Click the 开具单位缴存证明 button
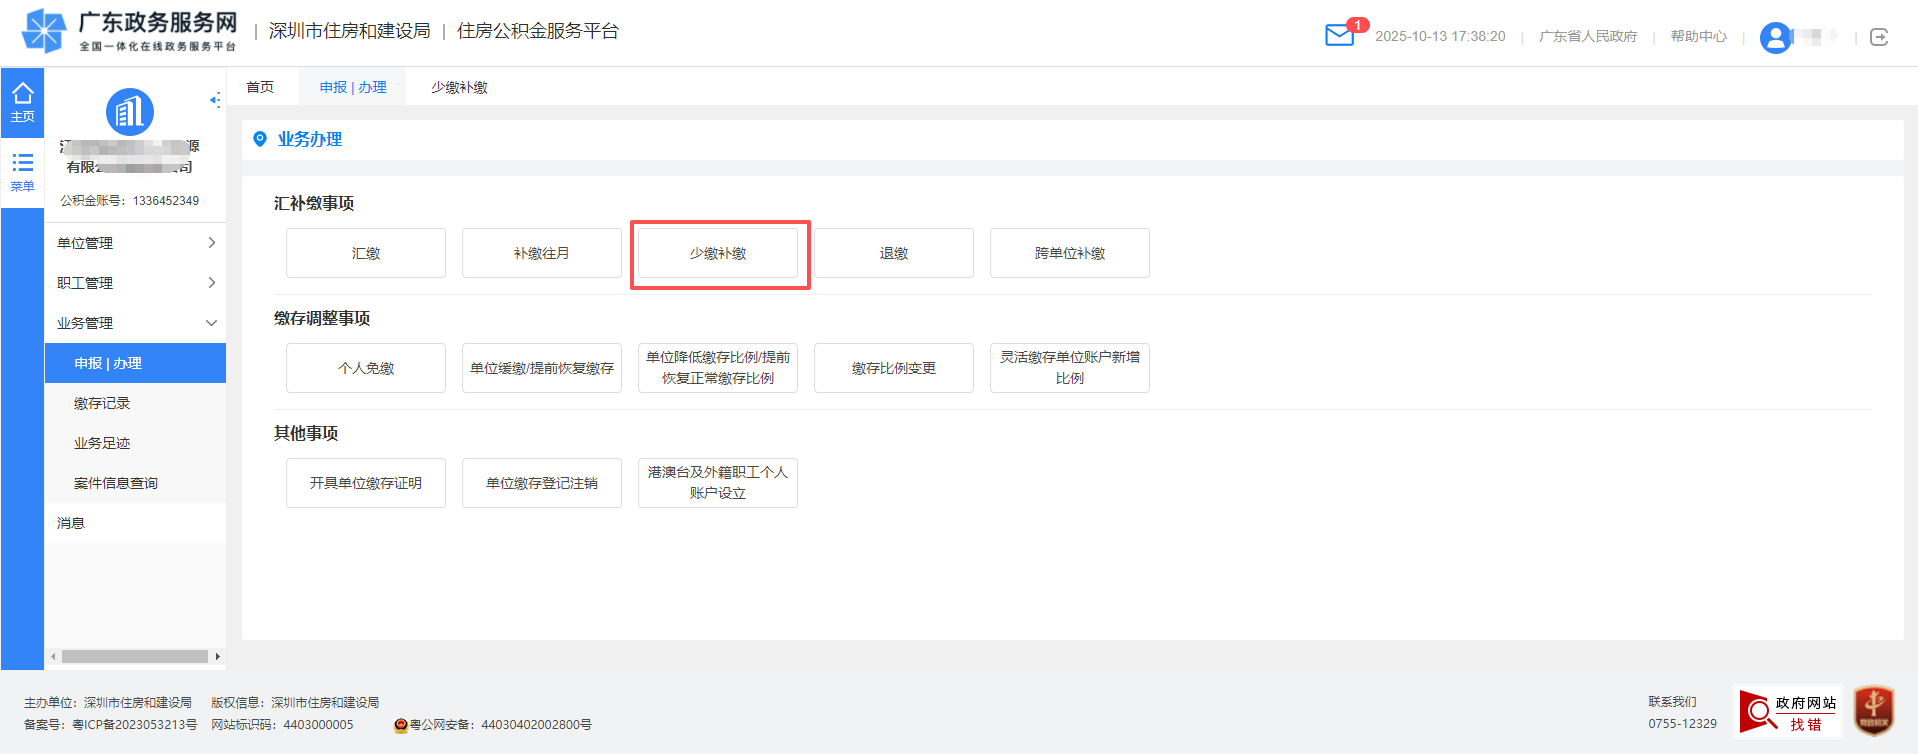 [x=366, y=483]
